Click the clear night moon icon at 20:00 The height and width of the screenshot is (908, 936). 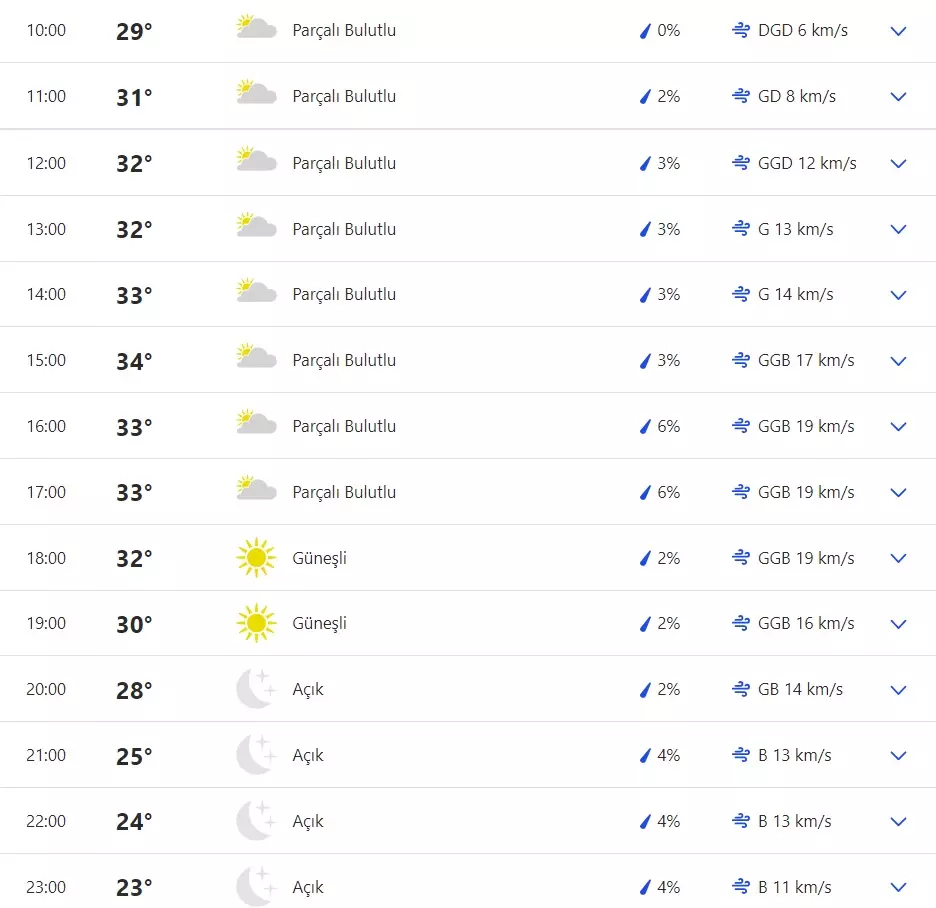255,689
